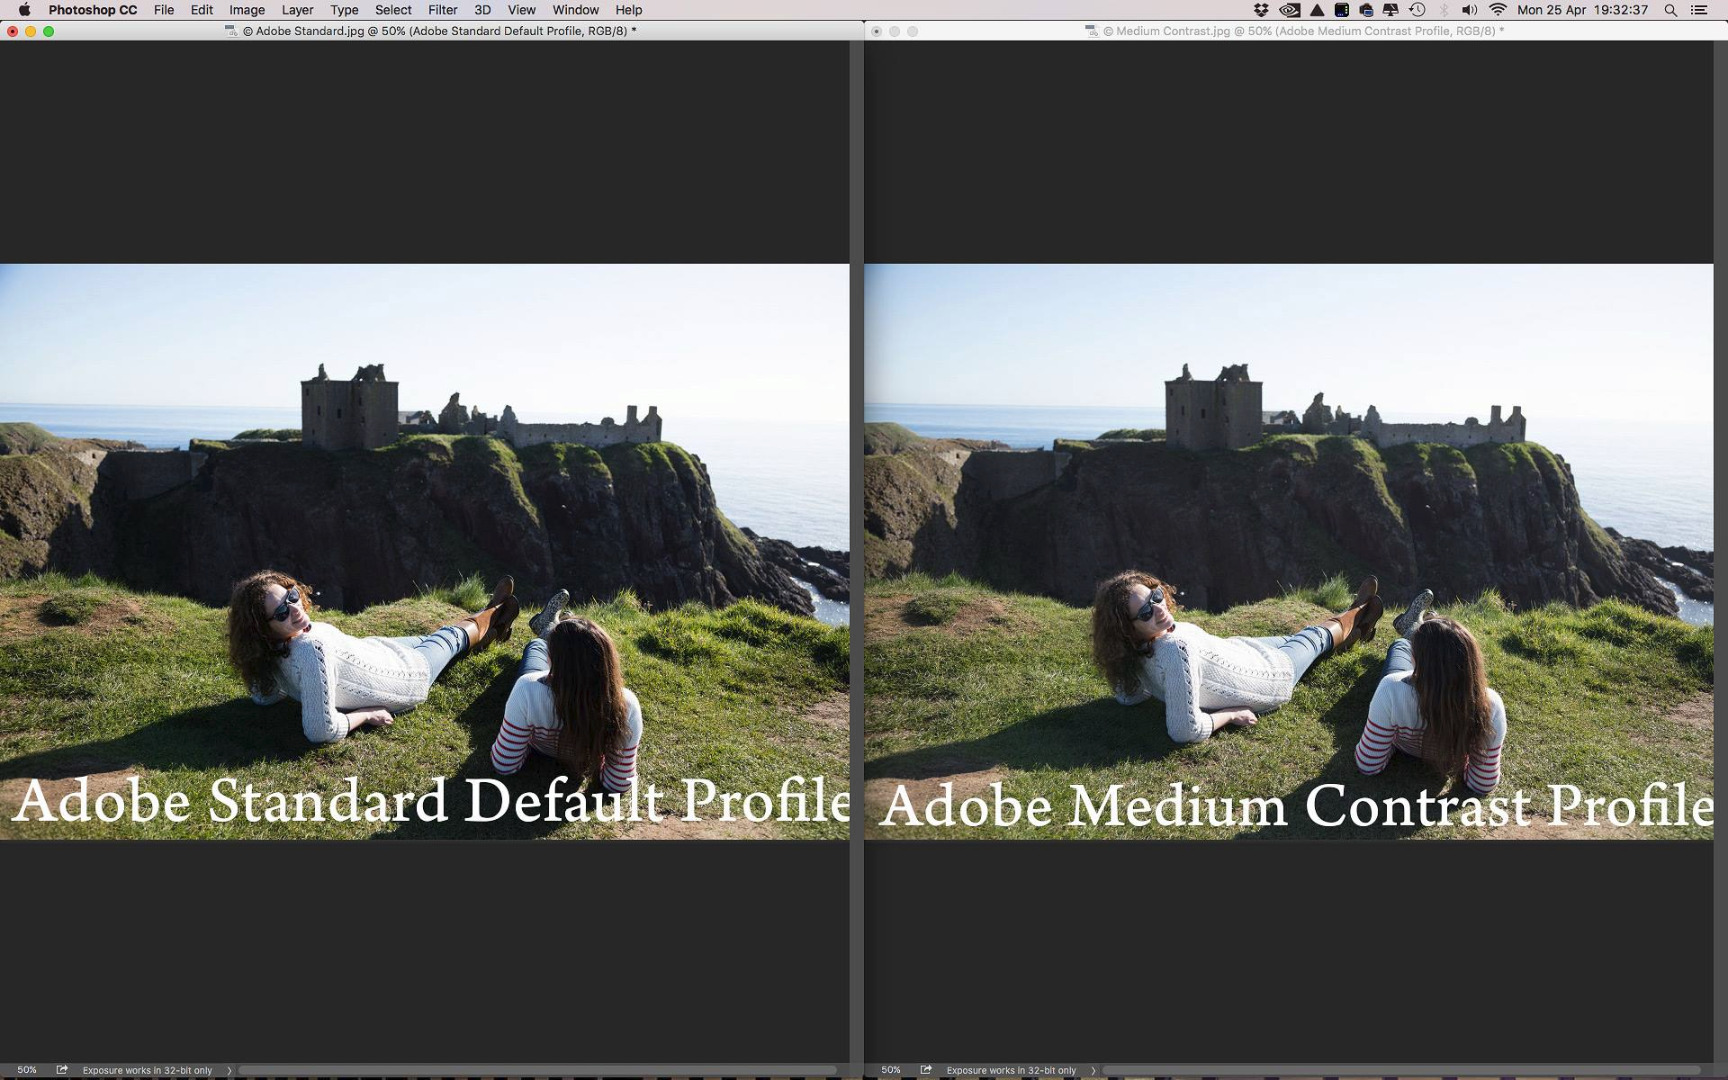Close the Adobe Standard.jpg window
Screen dimensions: 1728x1080
(x=12, y=31)
